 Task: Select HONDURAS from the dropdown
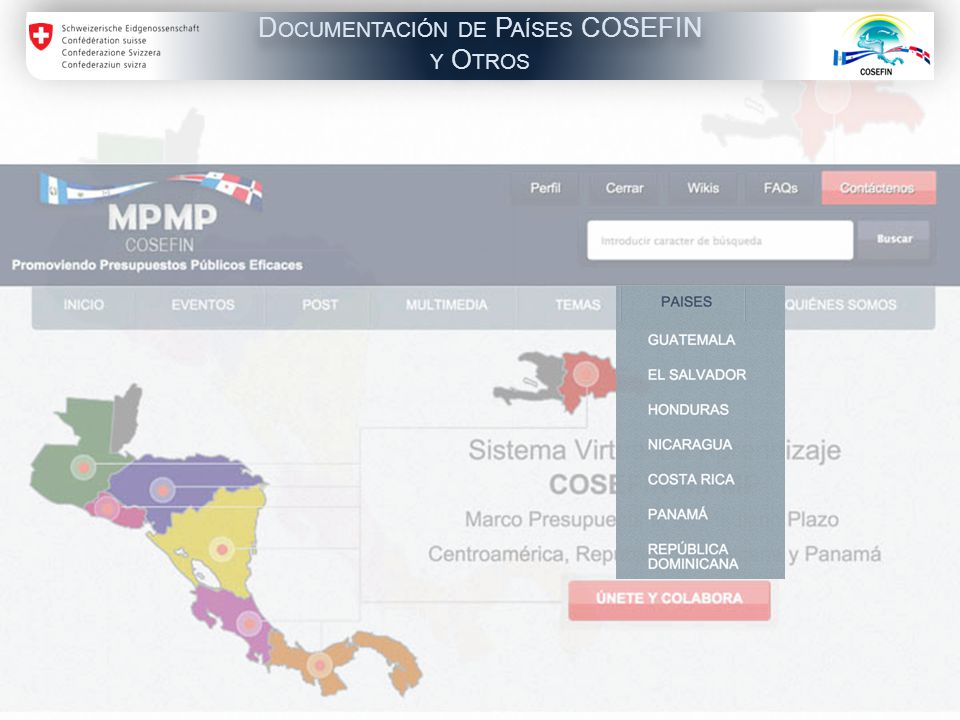688,410
